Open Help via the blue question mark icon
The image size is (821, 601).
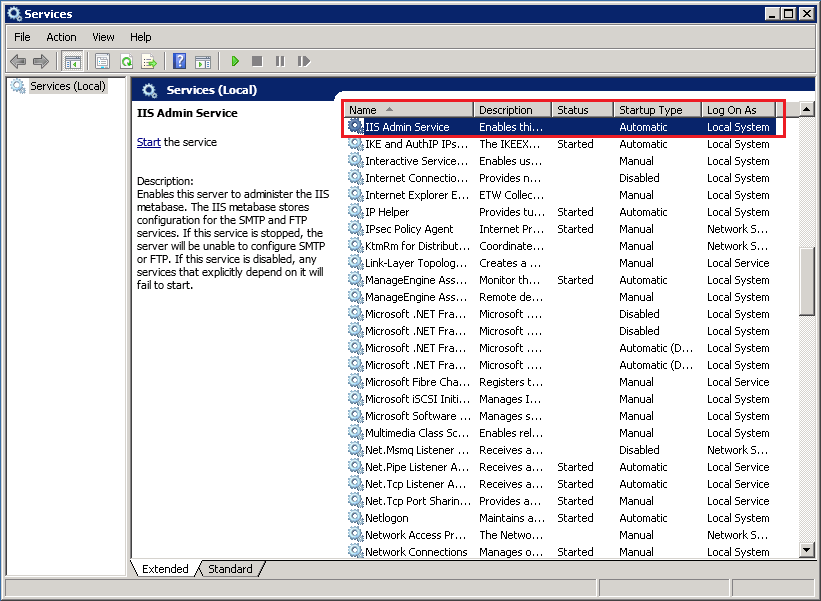178,61
